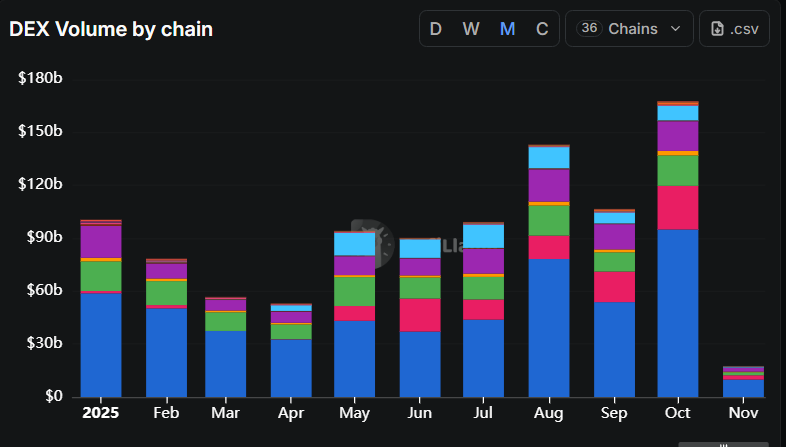Download data with the .csv button
786x447 pixels.
735,29
